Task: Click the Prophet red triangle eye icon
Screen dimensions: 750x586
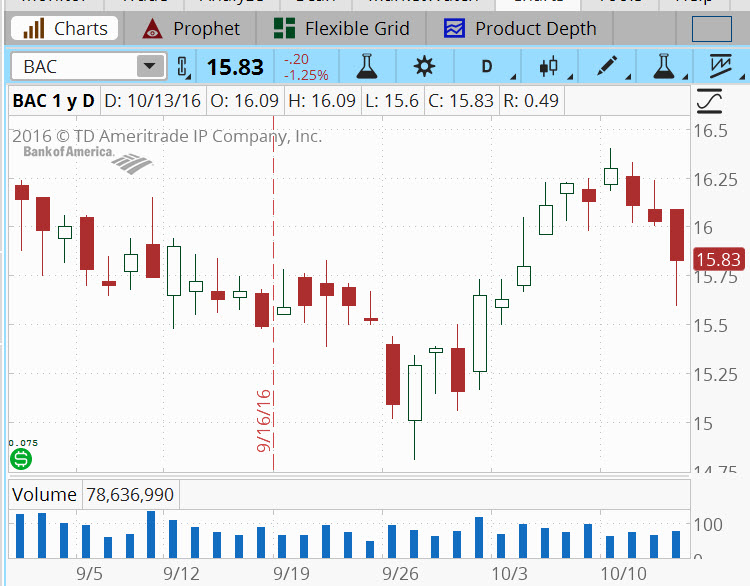Action: pyautogui.click(x=153, y=29)
